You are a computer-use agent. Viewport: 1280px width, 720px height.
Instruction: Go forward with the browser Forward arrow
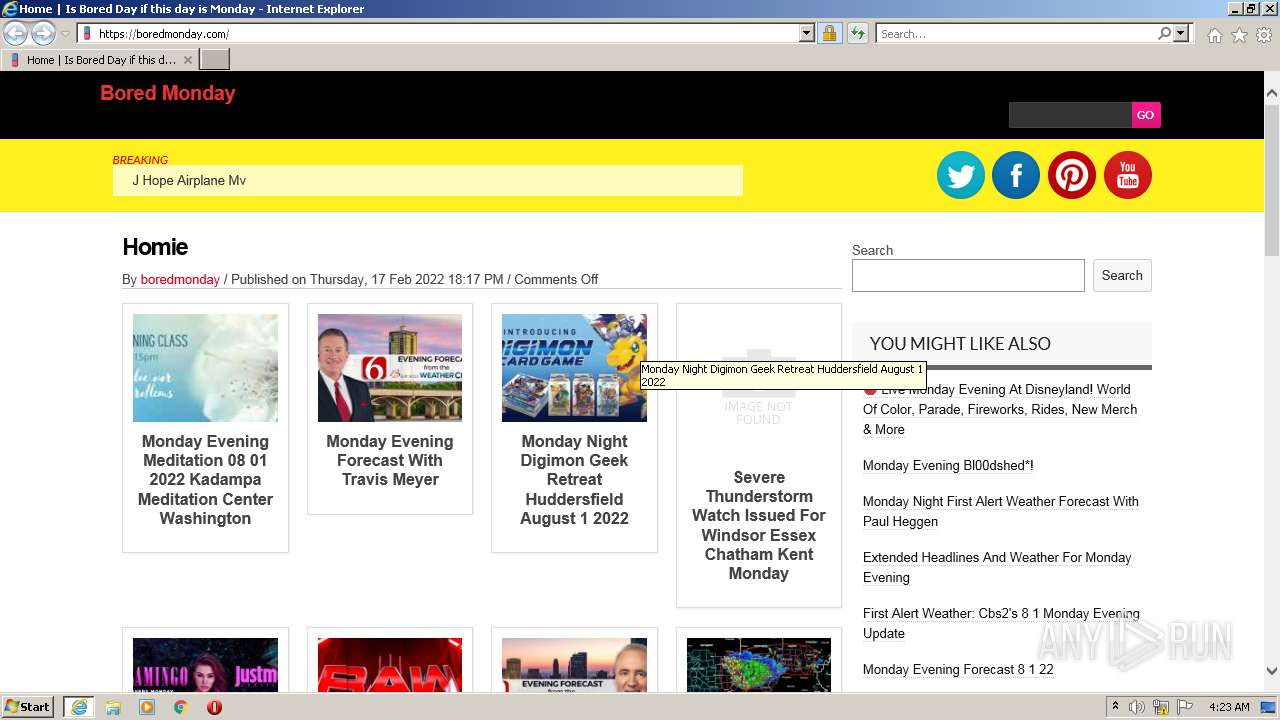pos(43,34)
